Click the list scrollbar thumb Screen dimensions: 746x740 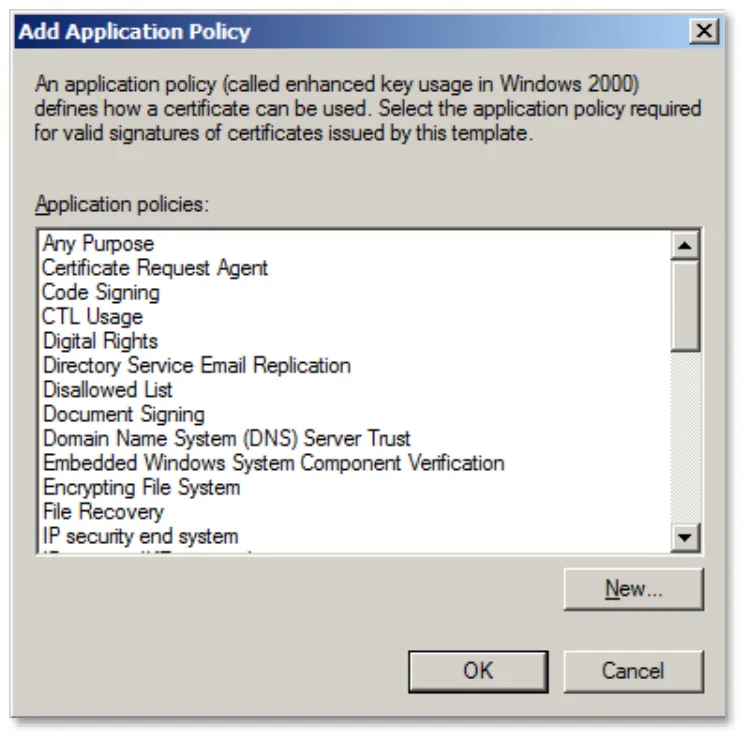pos(685,306)
